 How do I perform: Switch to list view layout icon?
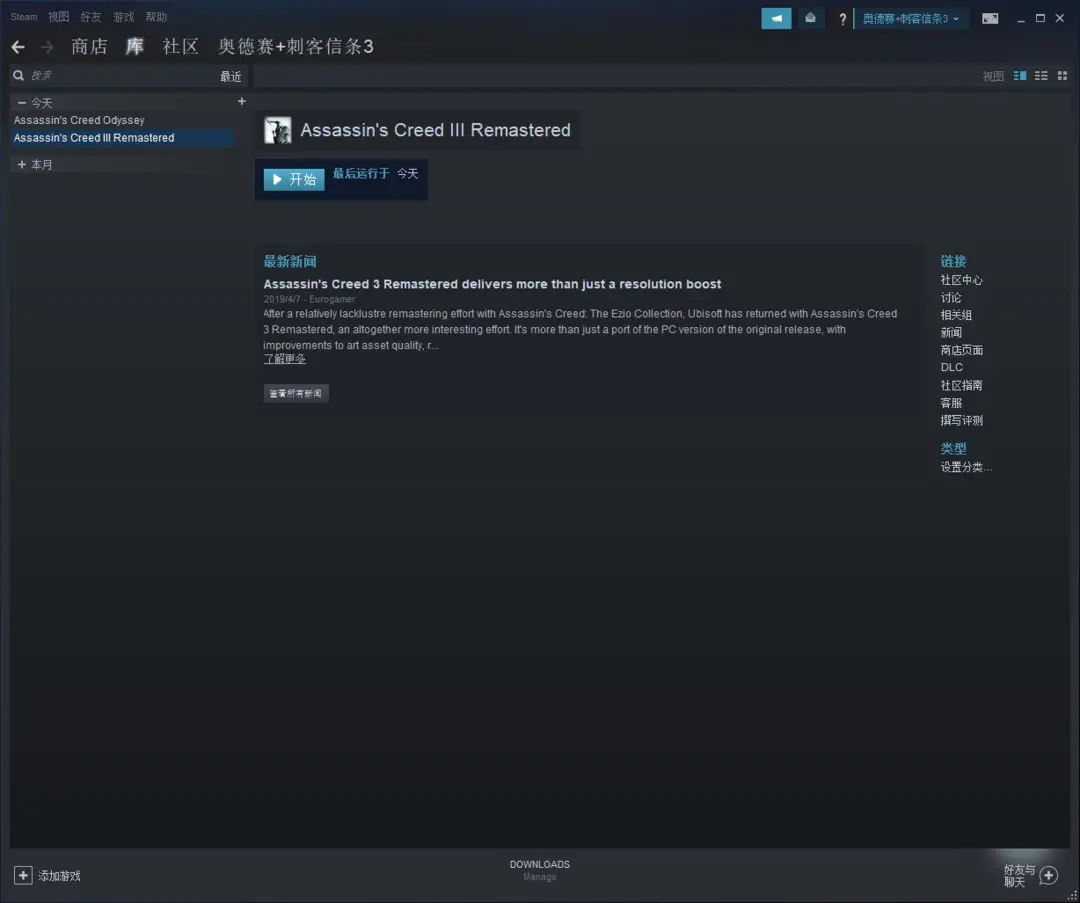(x=1041, y=76)
